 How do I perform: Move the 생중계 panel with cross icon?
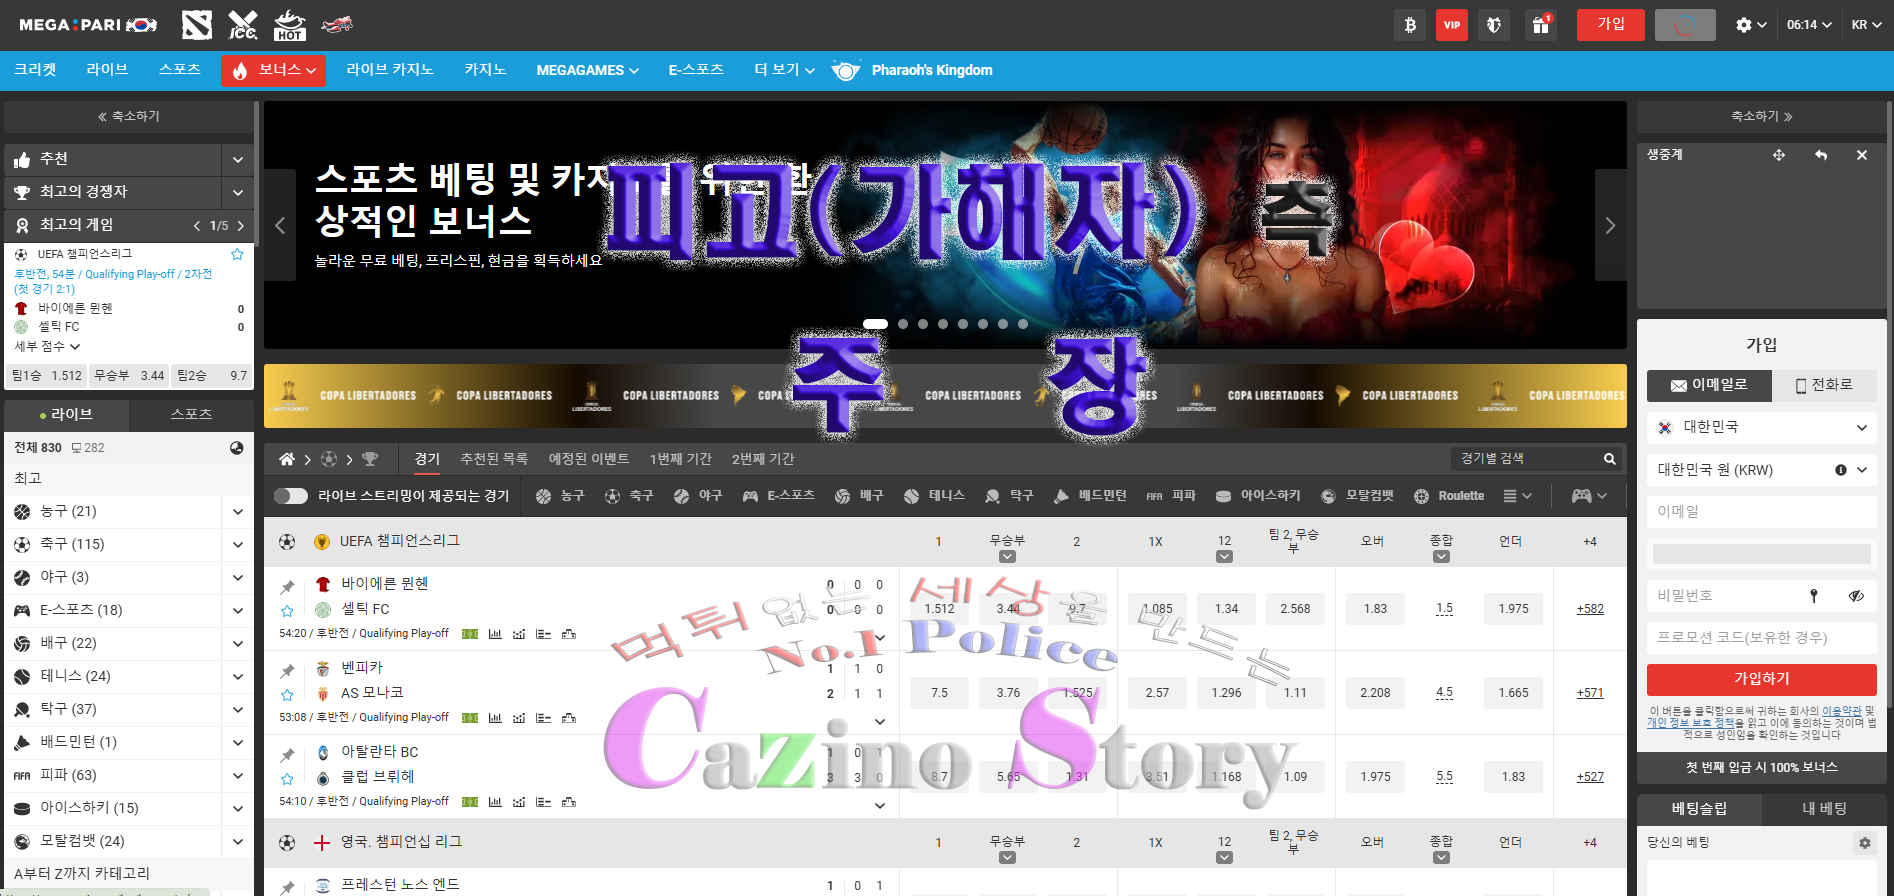click(1779, 155)
